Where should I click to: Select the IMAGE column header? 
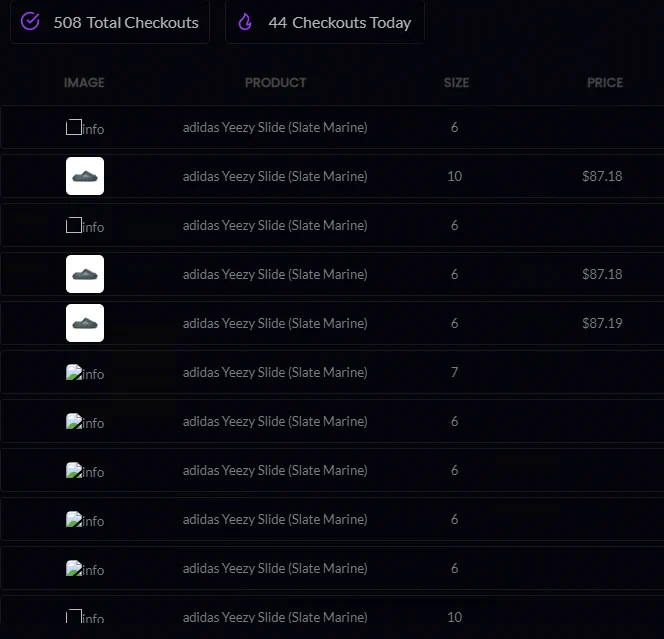click(x=84, y=83)
